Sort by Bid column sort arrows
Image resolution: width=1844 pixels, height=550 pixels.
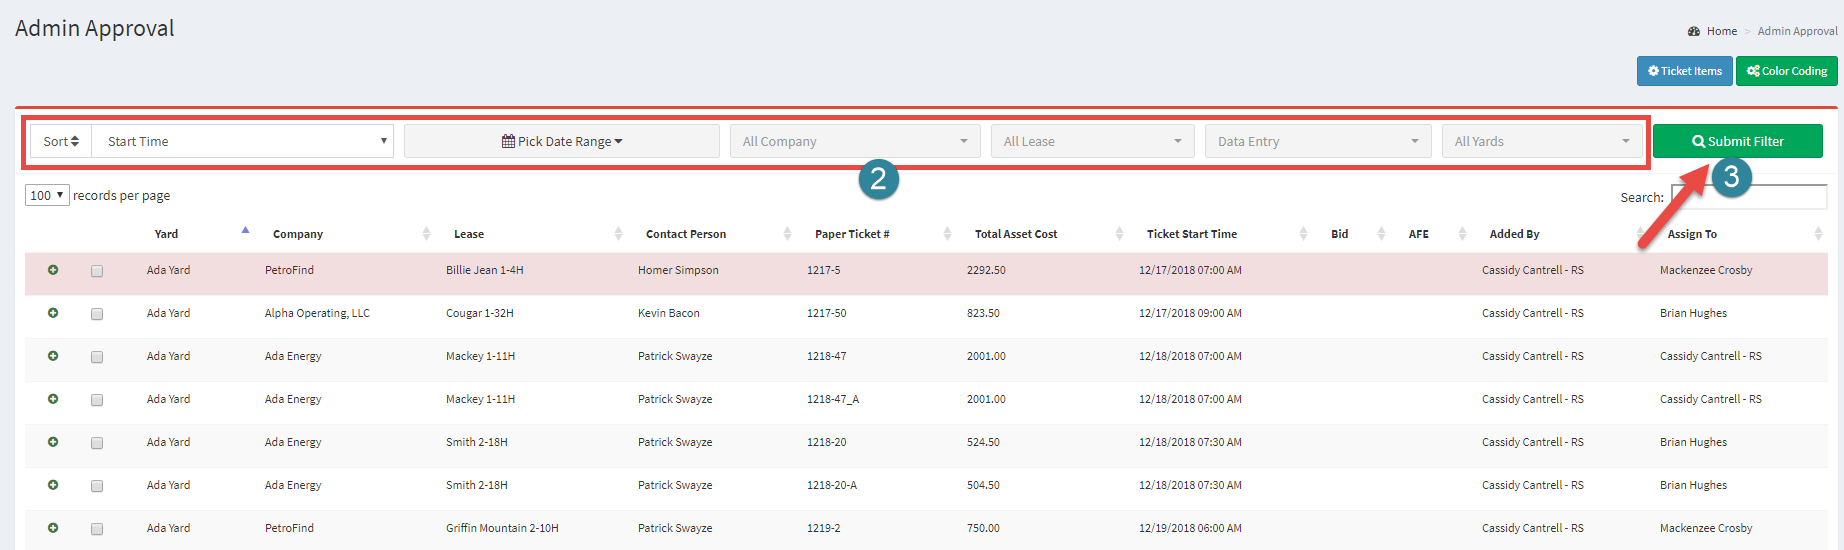tap(1381, 234)
